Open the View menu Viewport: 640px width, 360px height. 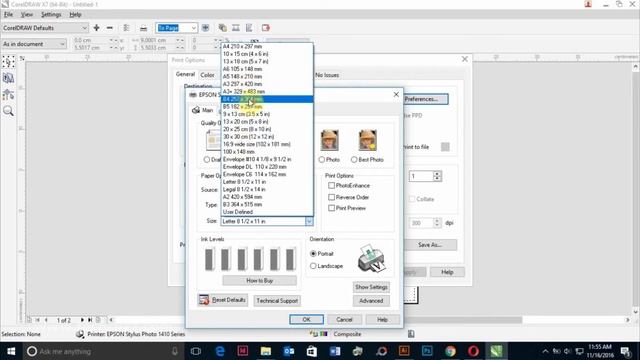(27, 14)
